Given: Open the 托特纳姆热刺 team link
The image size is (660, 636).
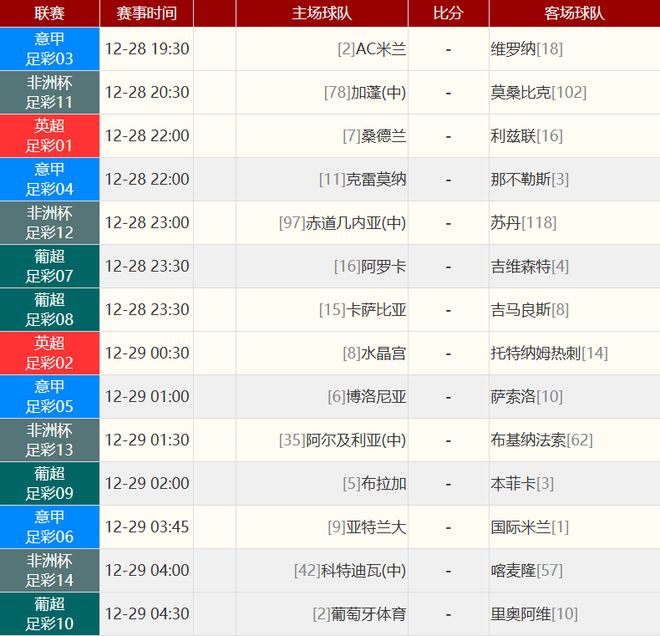Looking at the screenshot, I should pos(535,353).
